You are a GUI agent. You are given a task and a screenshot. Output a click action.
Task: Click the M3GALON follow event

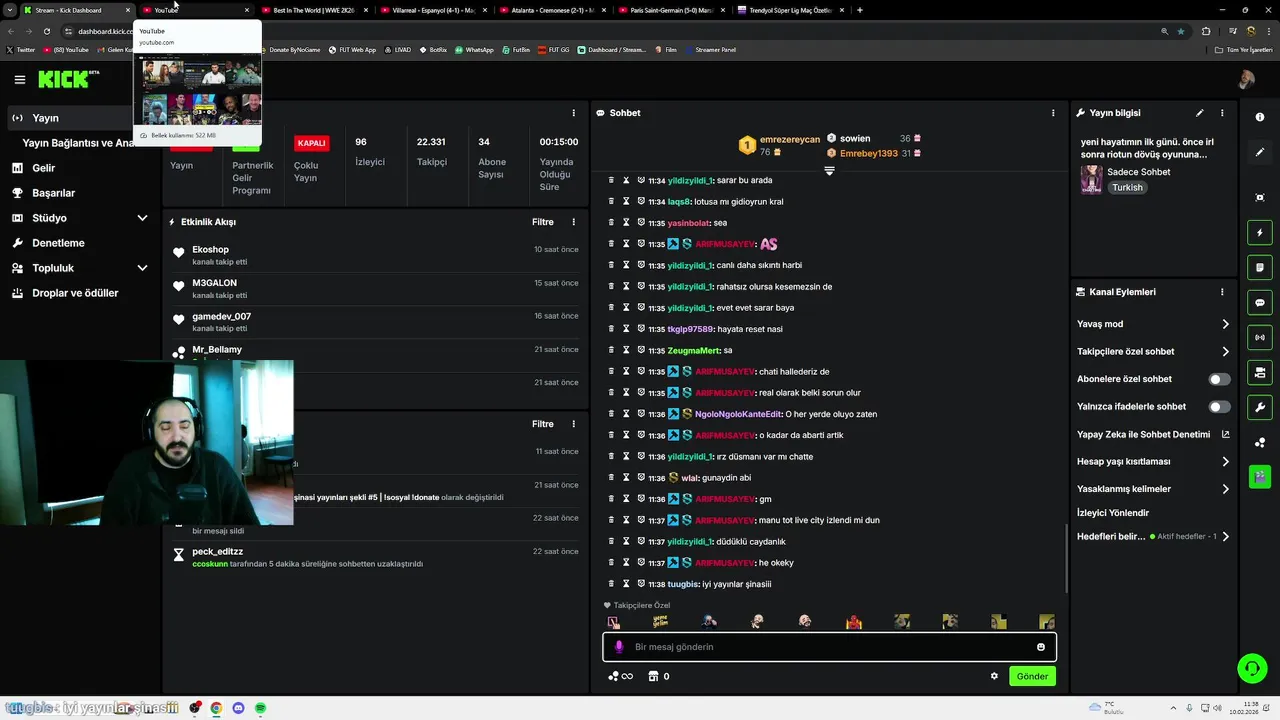(375, 288)
